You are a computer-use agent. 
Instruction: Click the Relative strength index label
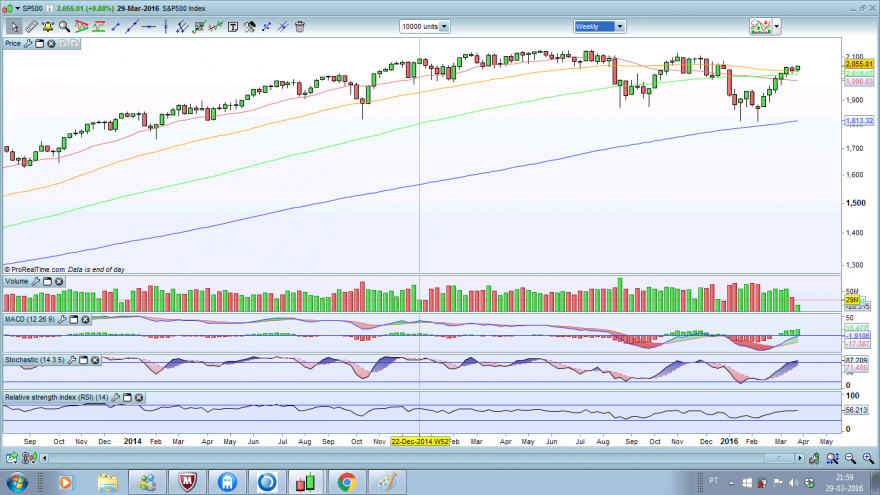57,397
